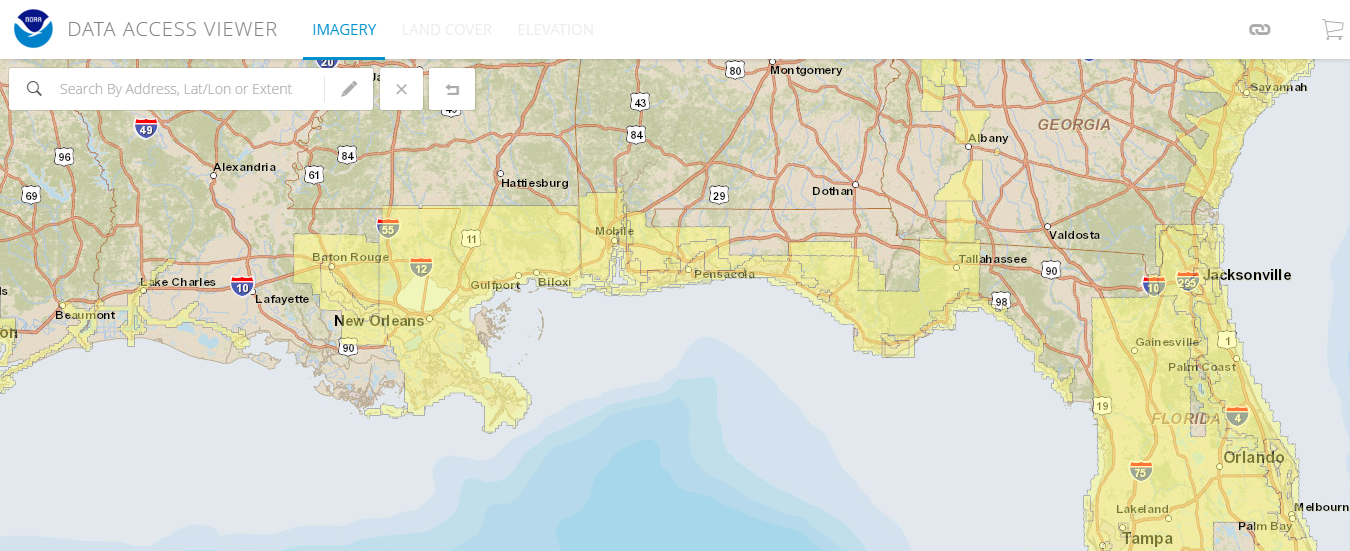The height and width of the screenshot is (551, 1350).
Task: Click the DATA ACCESS VIEWER title
Action: click(172, 29)
